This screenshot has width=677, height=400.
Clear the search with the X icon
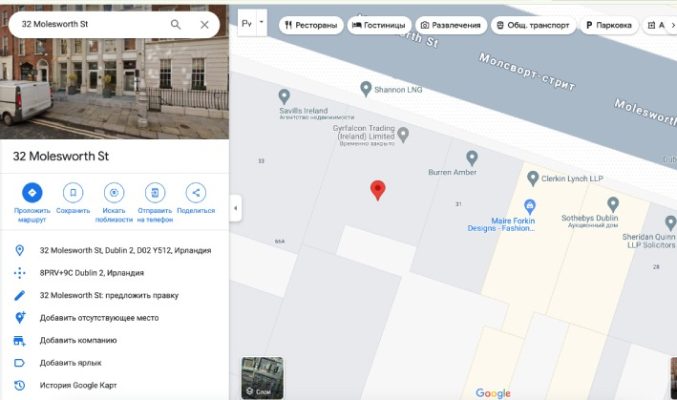(x=205, y=24)
